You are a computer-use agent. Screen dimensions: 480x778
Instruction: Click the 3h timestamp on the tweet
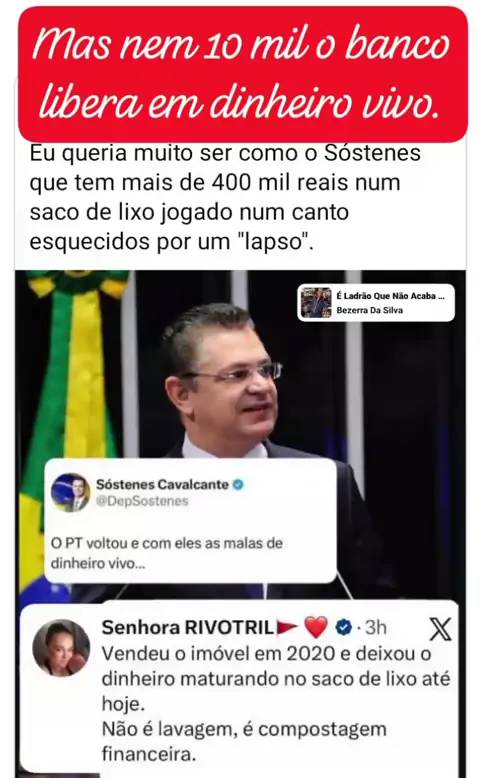coord(376,628)
